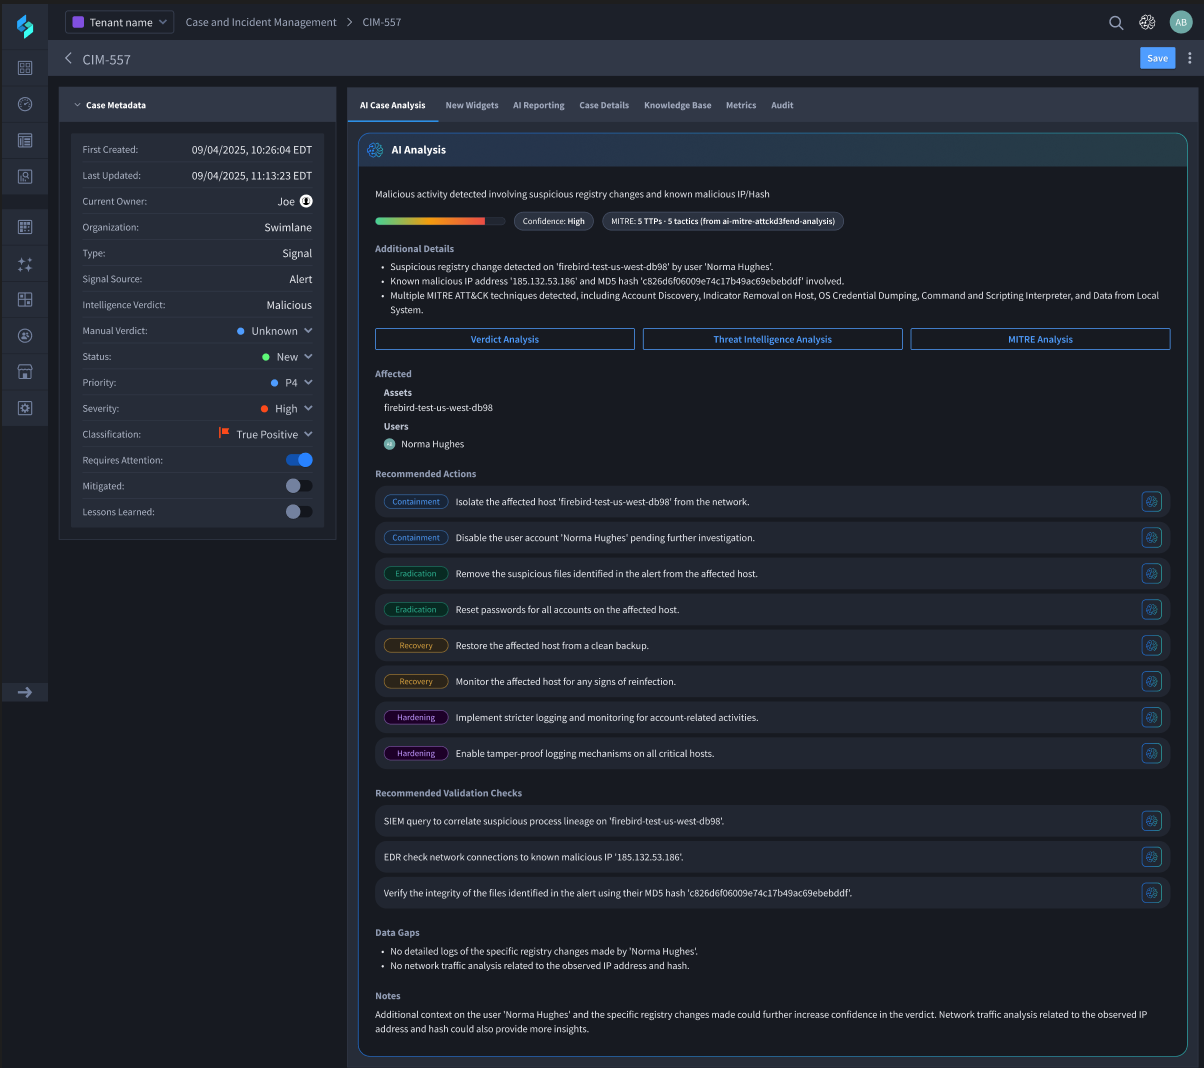The height and width of the screenshot is (1068, 1204).
Task: Turn on the Lessons Learned toggle
Action: (297, 511)
